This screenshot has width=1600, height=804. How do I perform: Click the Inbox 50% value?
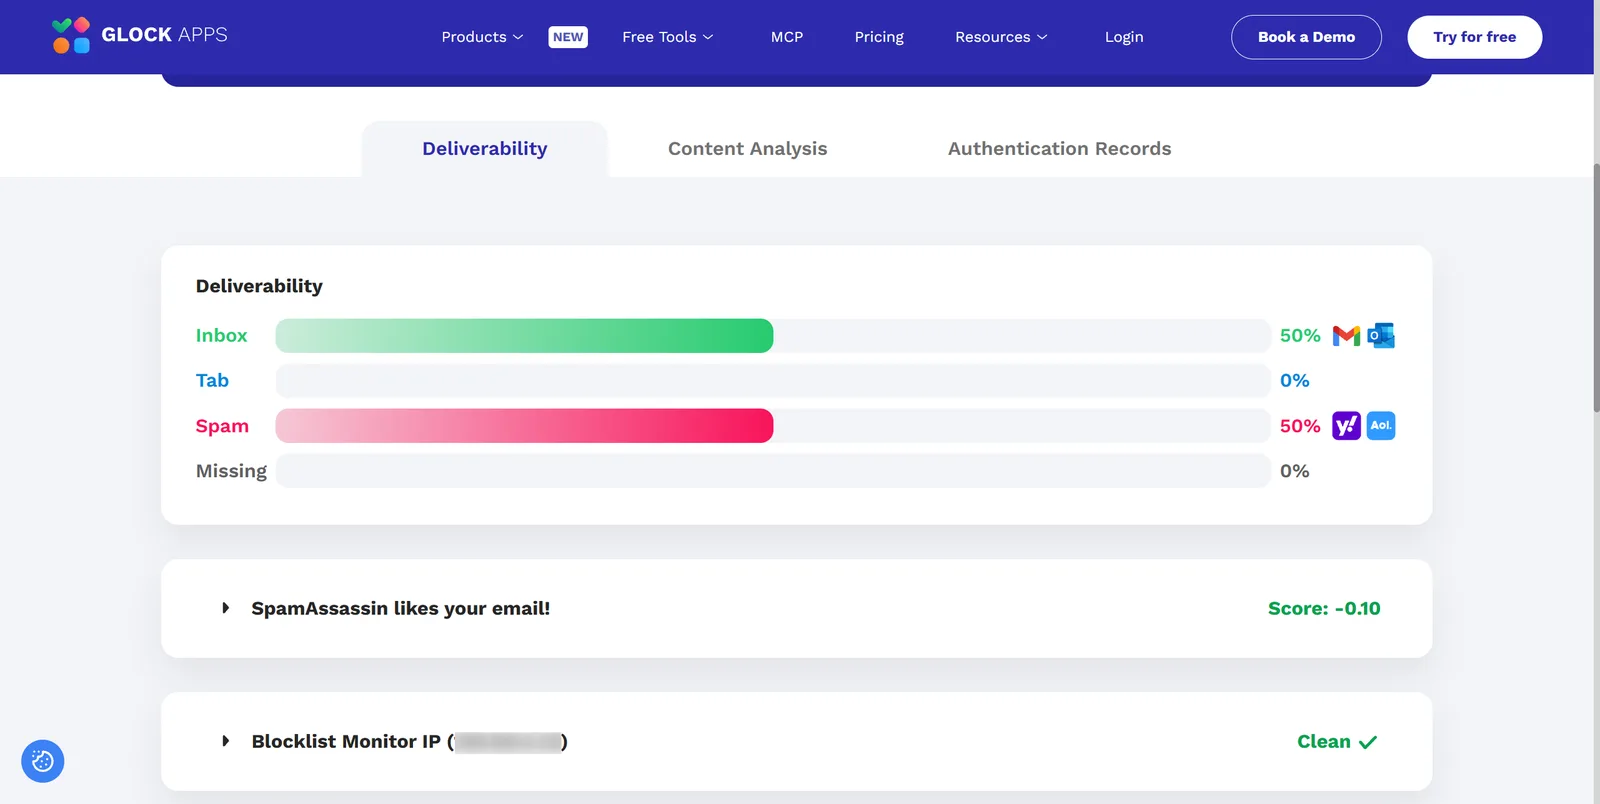tap(1300, 336)
